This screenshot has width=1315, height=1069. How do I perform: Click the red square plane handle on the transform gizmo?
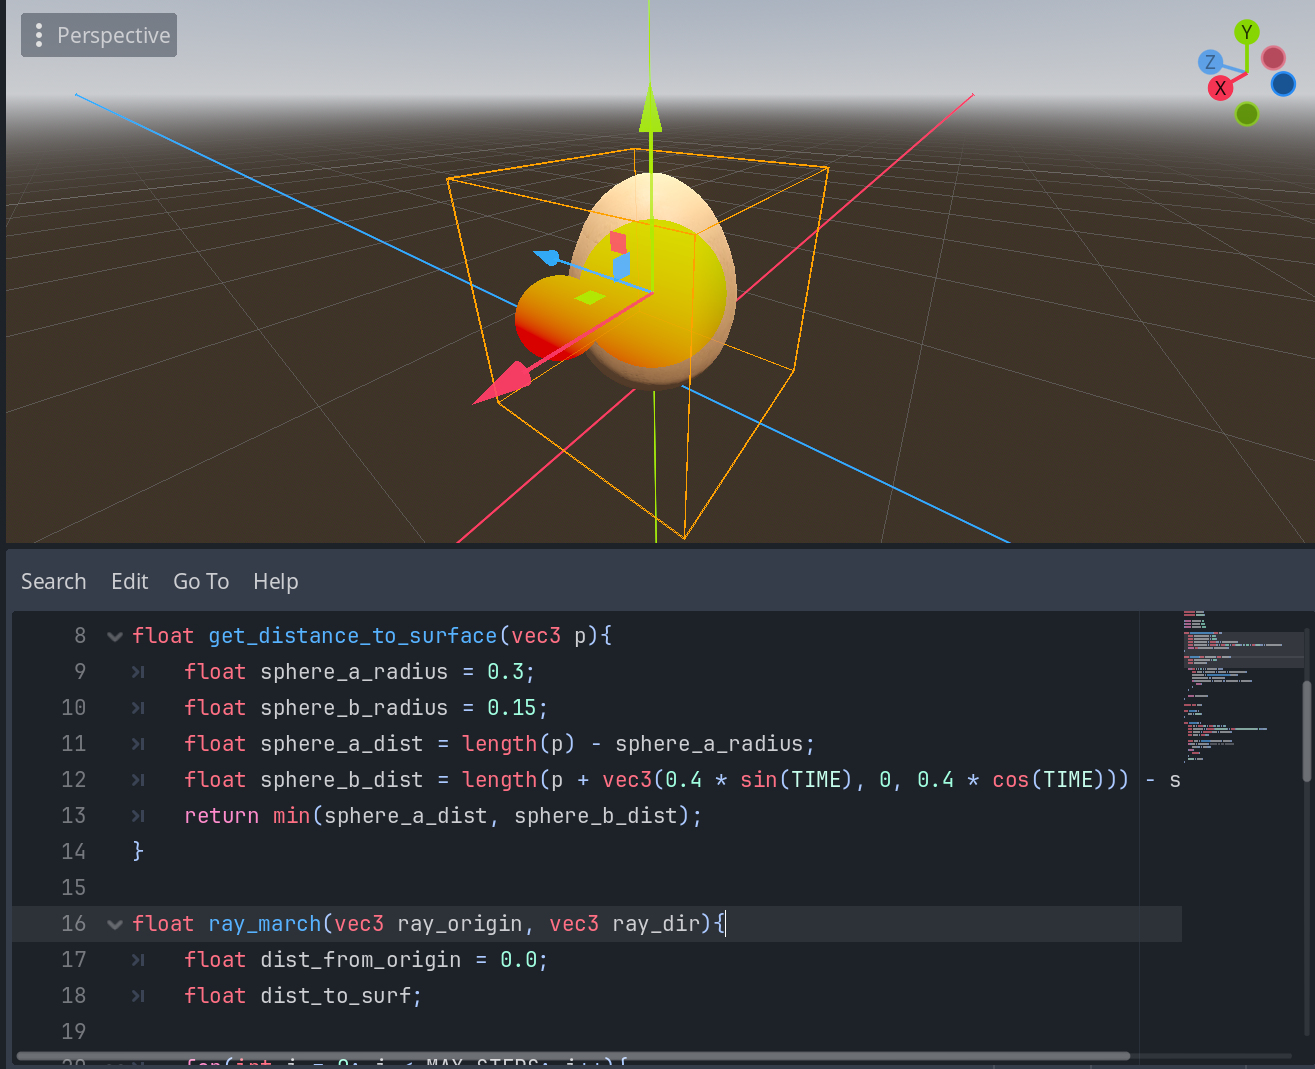click(618, 242)
